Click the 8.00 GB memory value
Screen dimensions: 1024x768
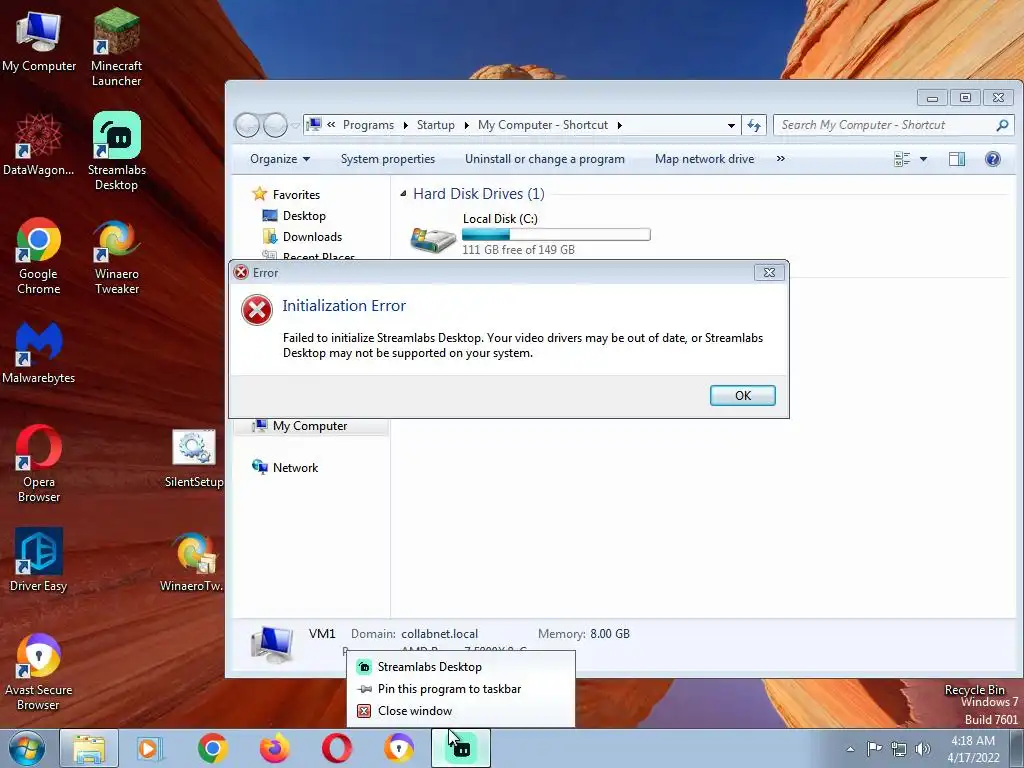point(610,633)
